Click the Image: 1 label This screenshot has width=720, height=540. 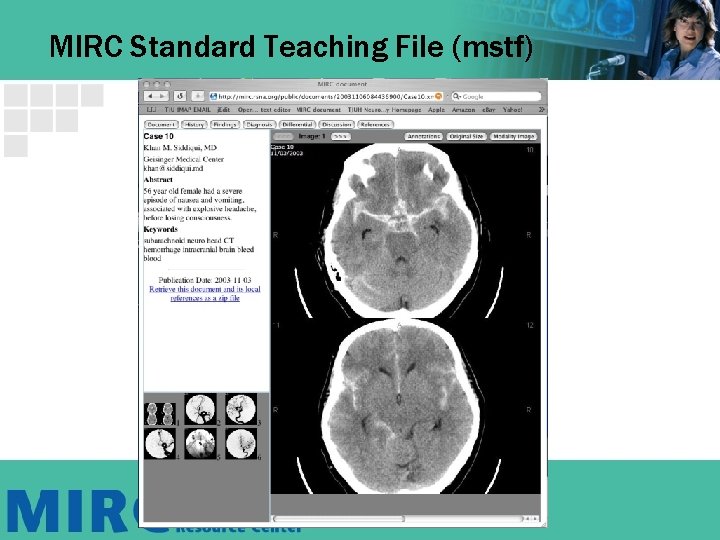(x=312, y=136)
